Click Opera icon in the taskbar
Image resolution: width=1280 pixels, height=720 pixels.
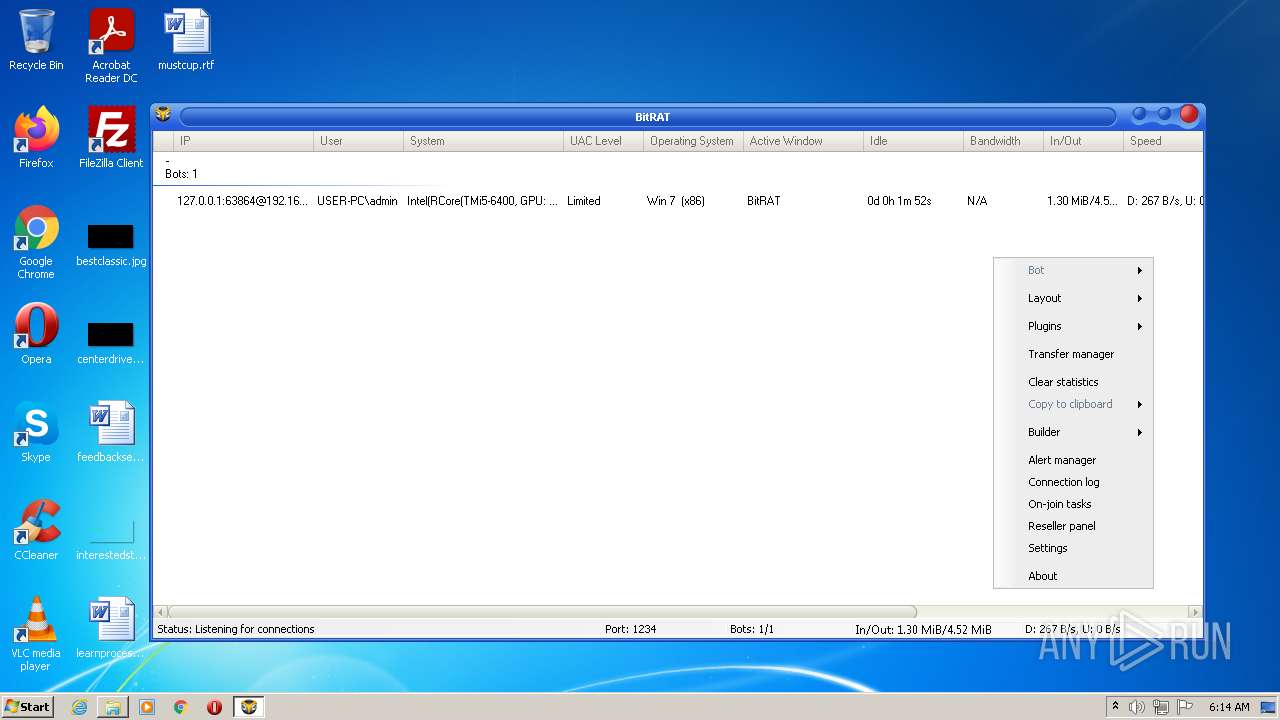click(214, 707)
